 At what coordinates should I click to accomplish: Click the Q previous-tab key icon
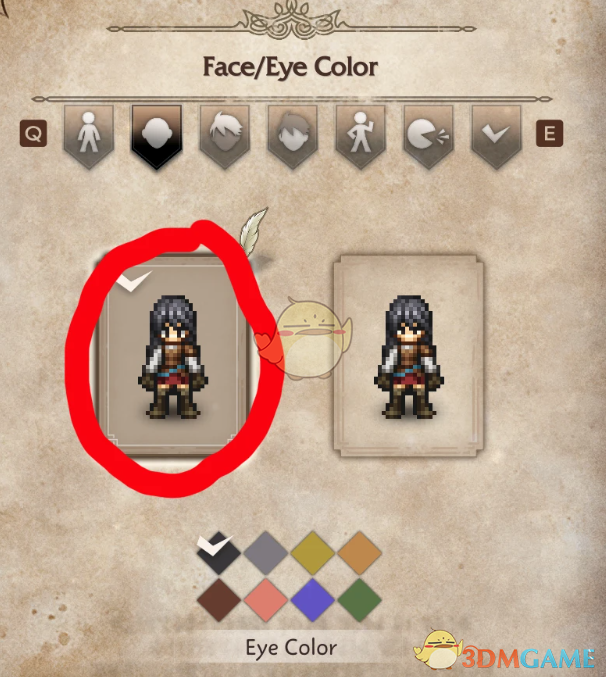33,133
